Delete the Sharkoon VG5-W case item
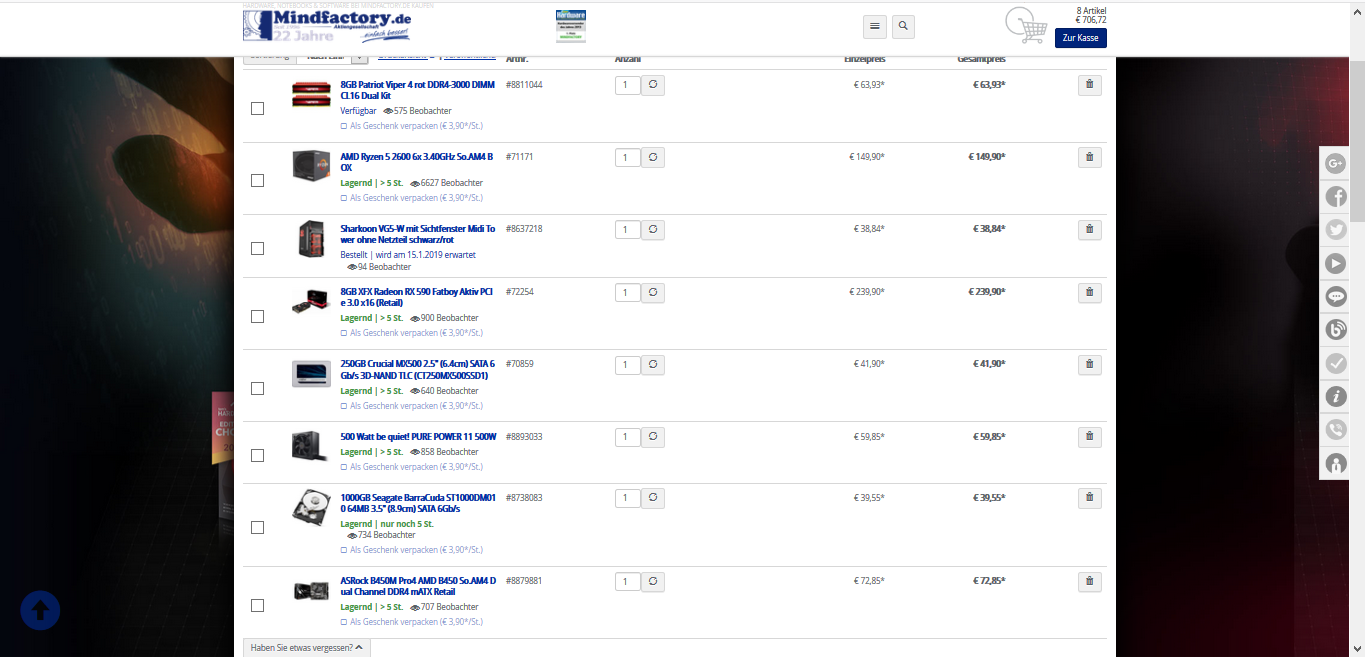 (x=1090, y=229)
